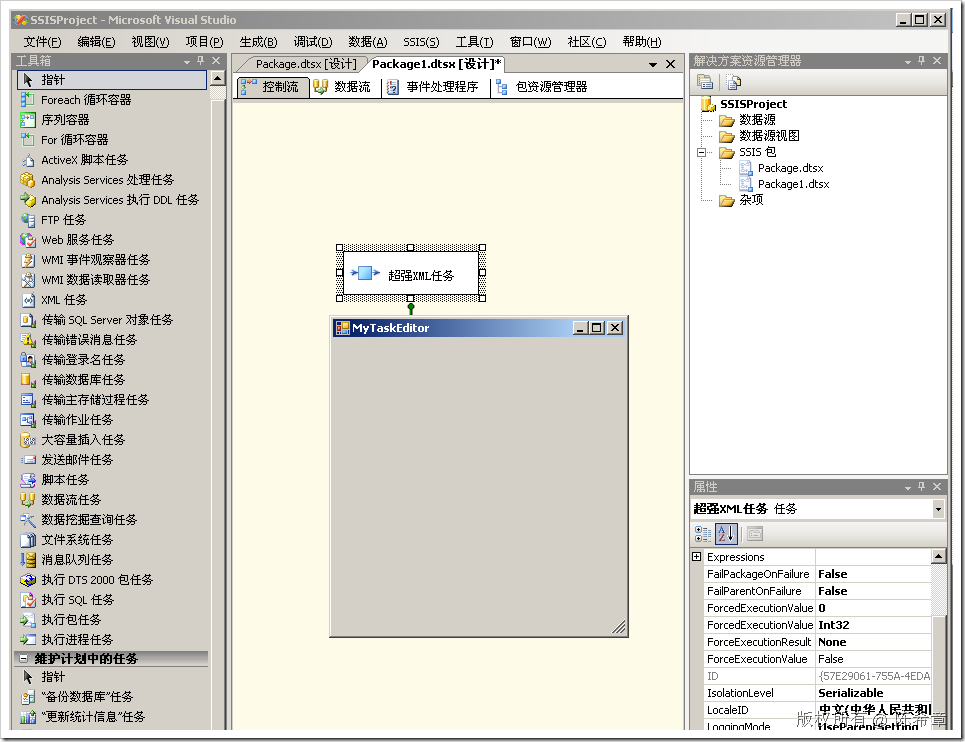
Task: Pick the ActiveX 脚本任务 icon
Action: 28,160
